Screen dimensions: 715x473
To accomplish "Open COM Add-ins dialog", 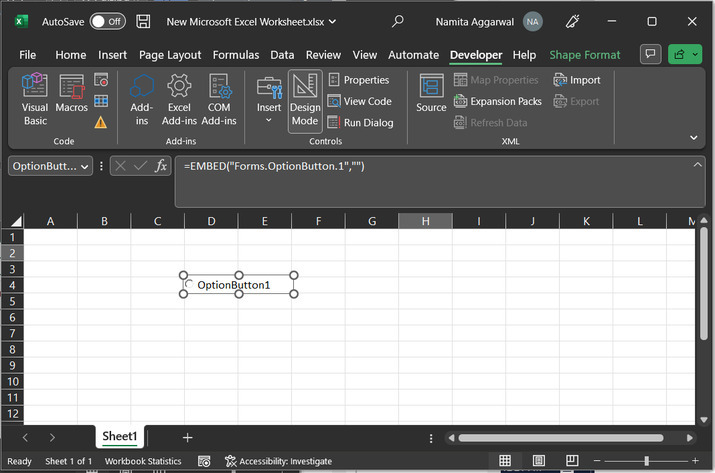I will point(219,100).
